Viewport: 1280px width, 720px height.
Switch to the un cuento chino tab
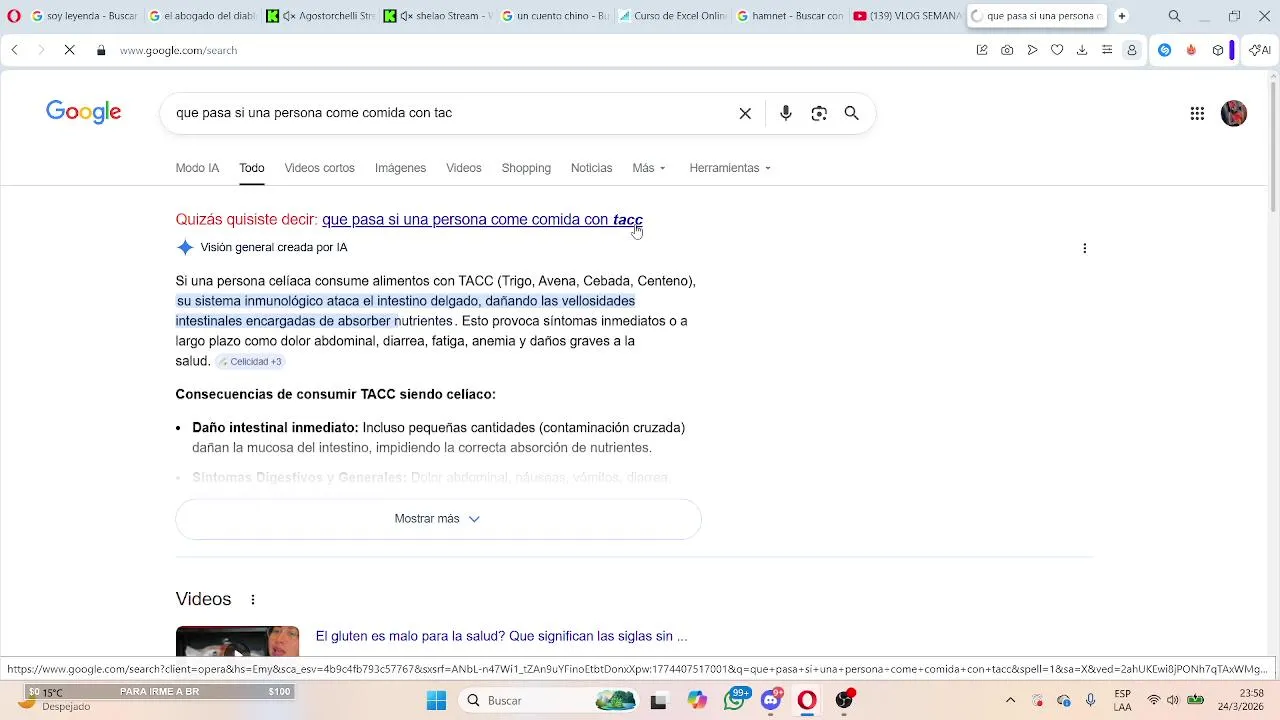556,16
